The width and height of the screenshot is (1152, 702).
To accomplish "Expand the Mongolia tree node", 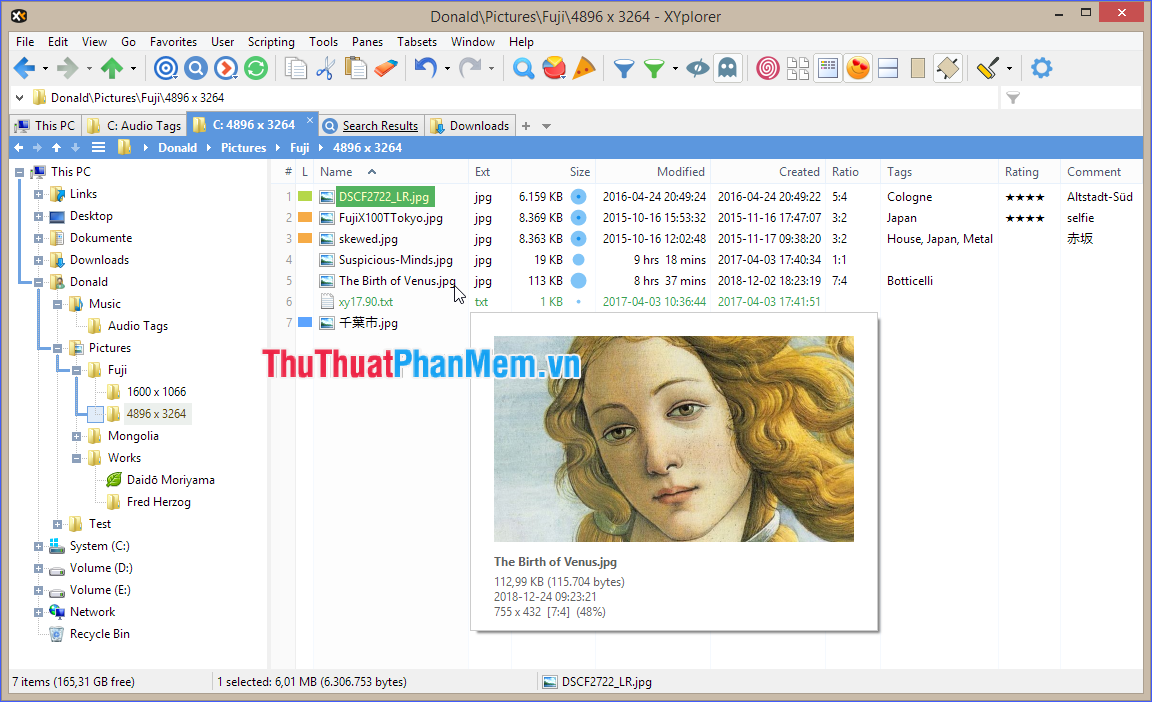I will click(x=76, y=436).
